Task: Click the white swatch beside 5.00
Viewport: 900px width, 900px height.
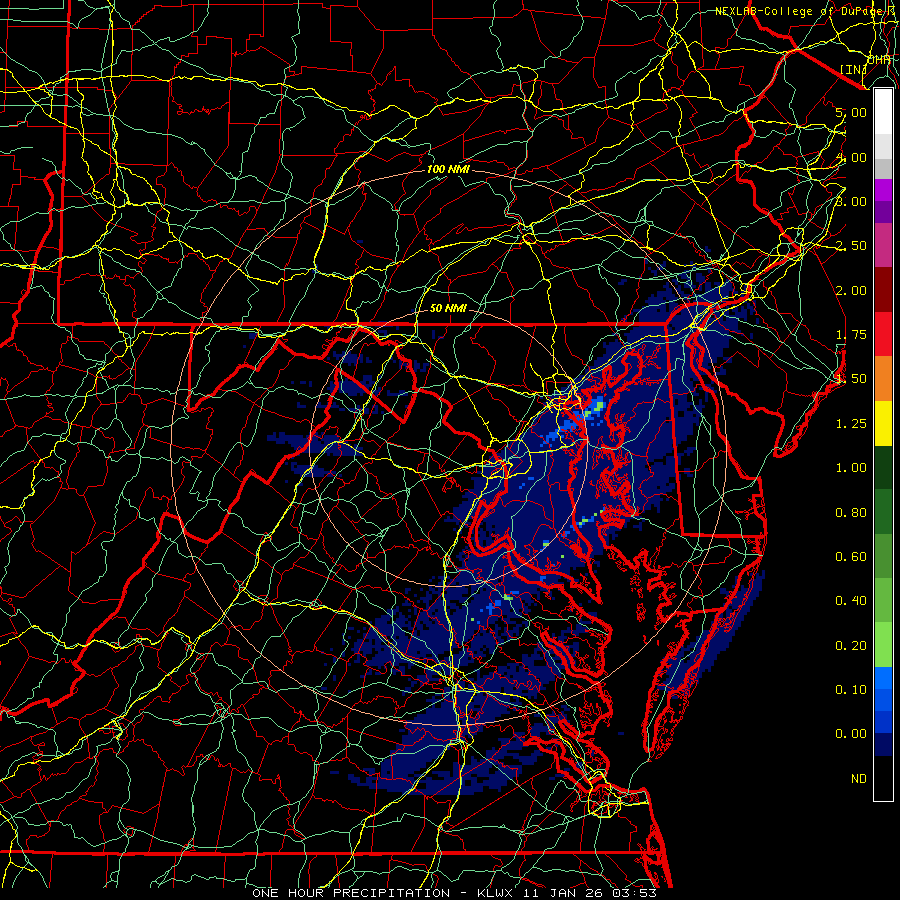Action: (883, 112)
